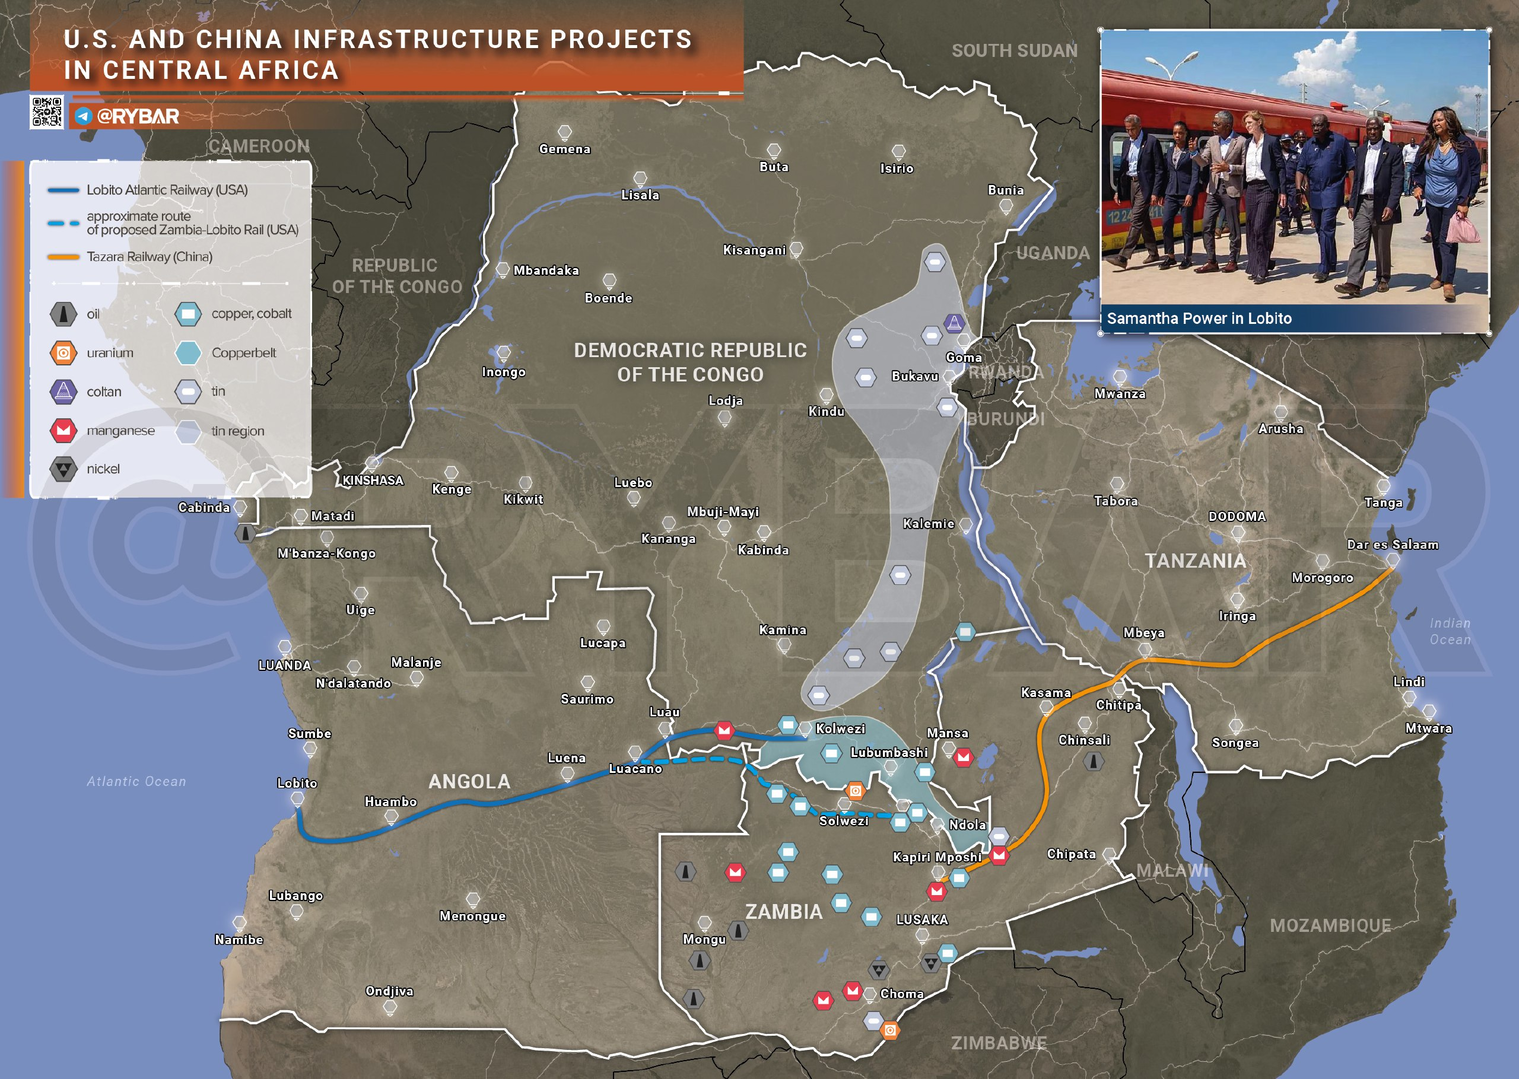Click the tin region legend hexagon
Screen dimensions: 1519x1079
coord(188,432)
